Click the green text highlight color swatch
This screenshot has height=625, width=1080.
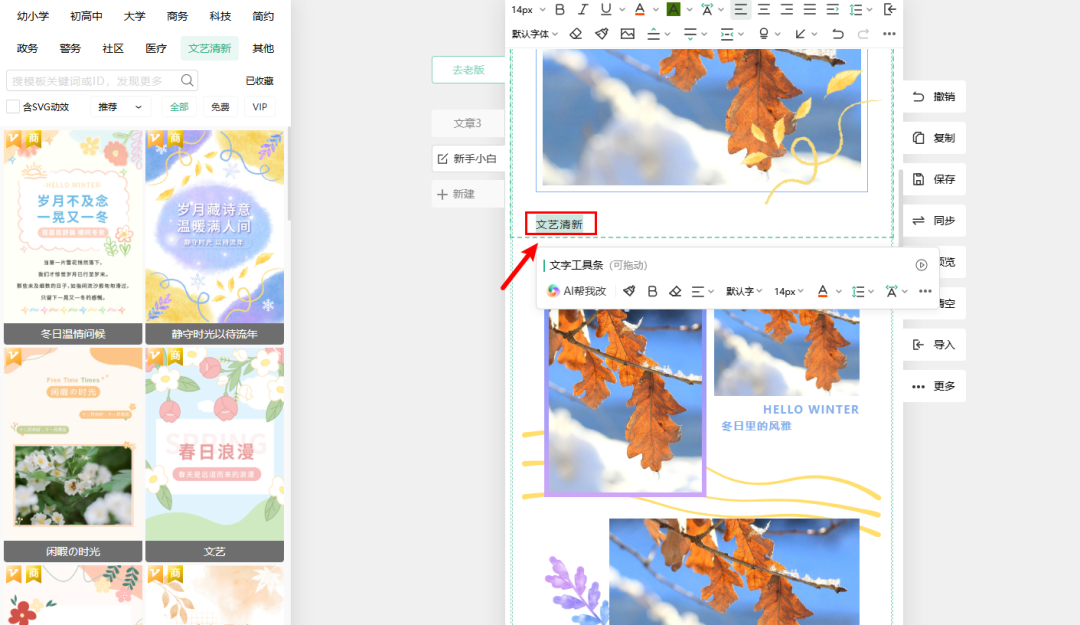click(x=673, y=10)
